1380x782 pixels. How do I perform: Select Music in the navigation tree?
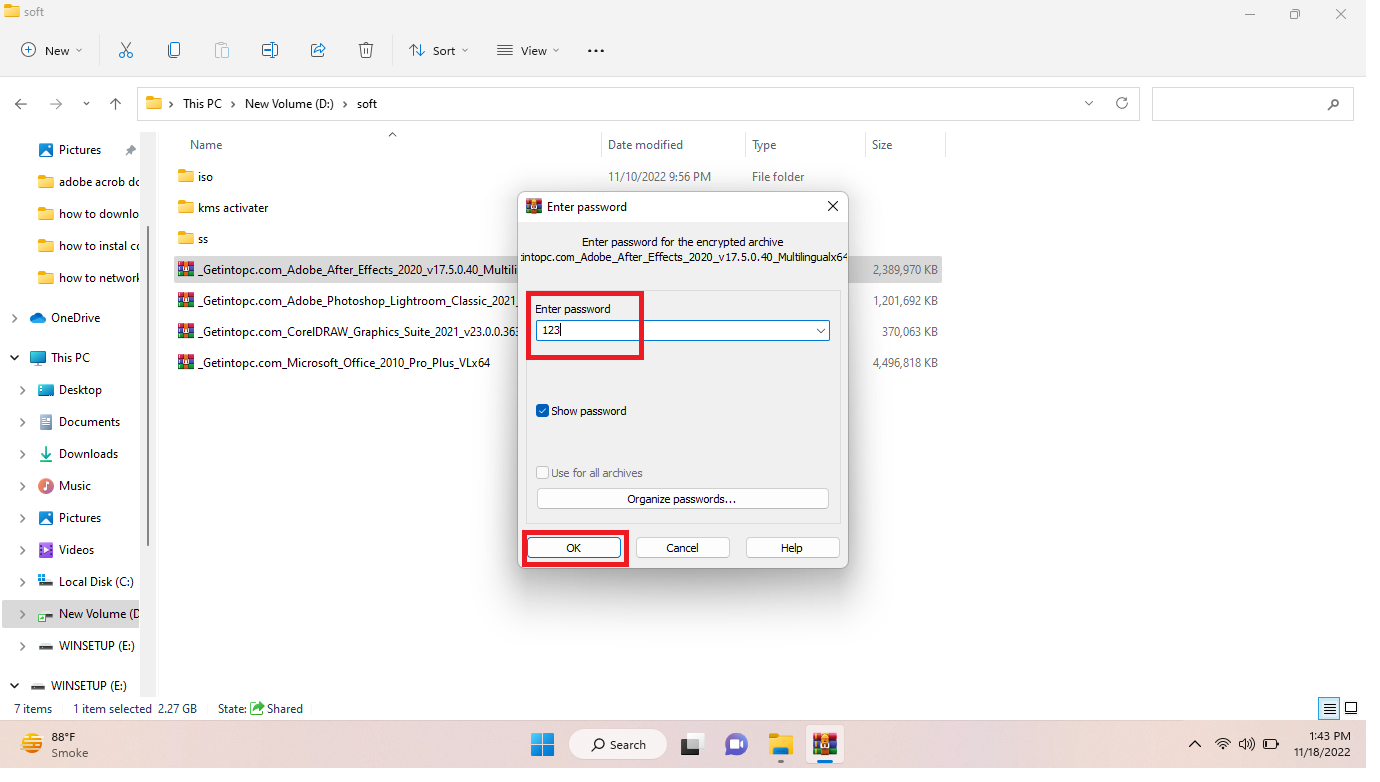tap(75, 486)
